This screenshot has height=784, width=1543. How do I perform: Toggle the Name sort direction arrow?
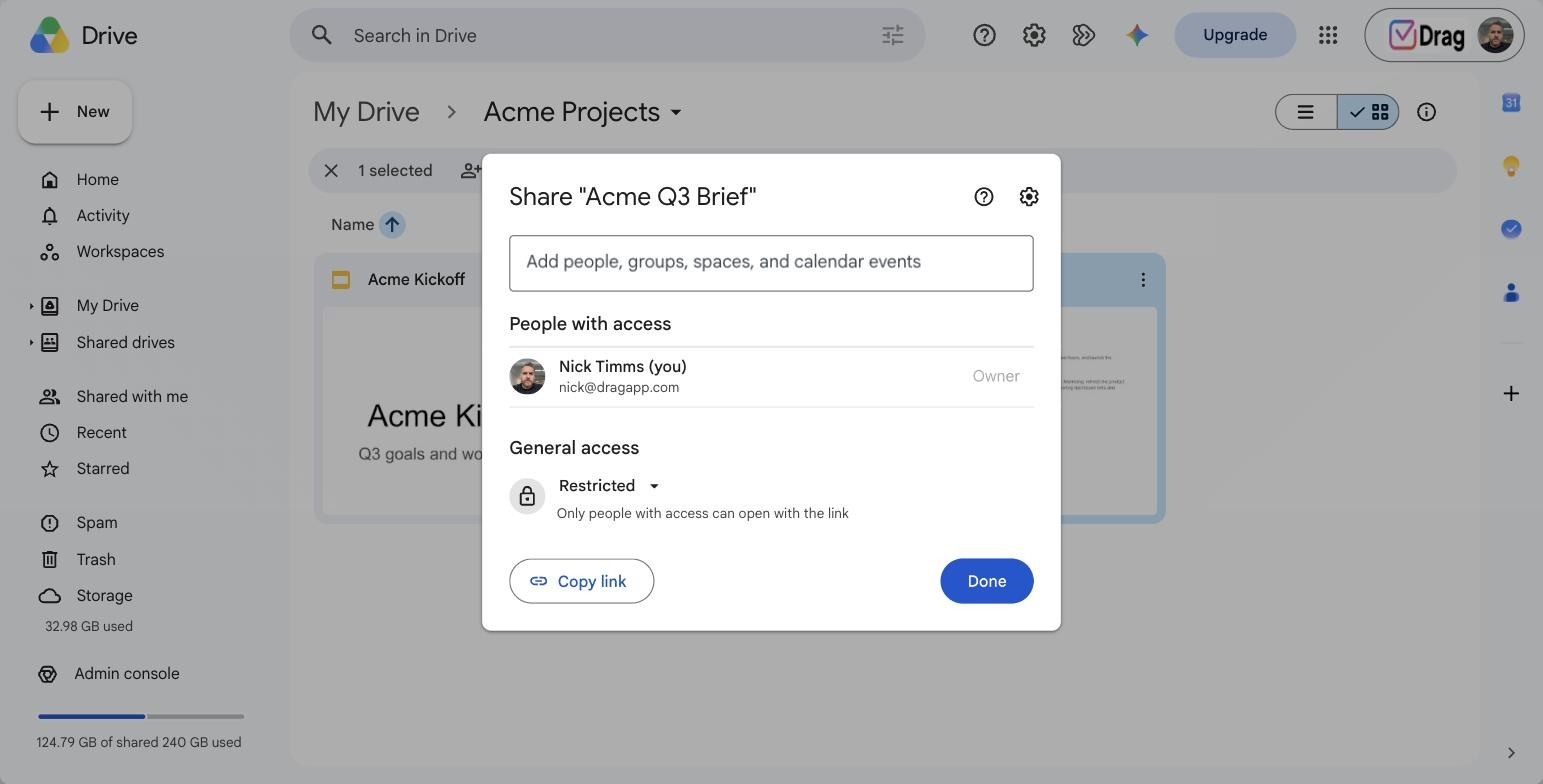(392, 225)
